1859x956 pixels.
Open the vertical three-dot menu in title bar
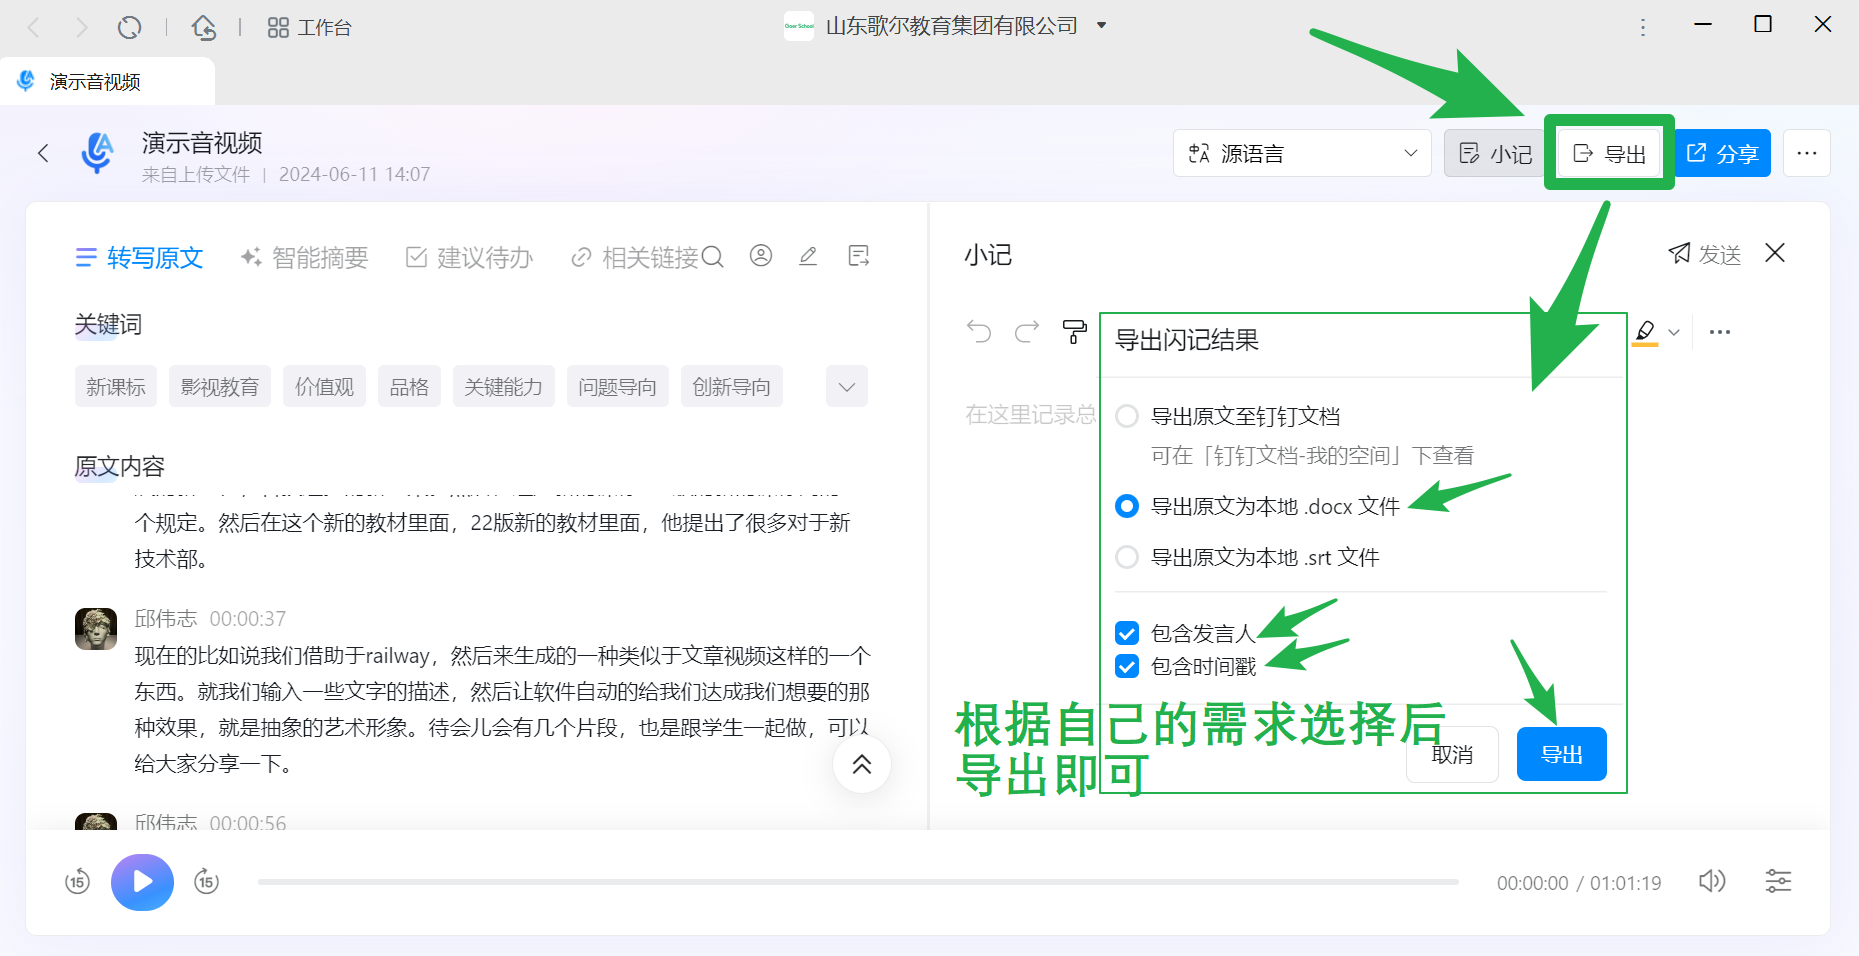click(x=1643, y=27)
